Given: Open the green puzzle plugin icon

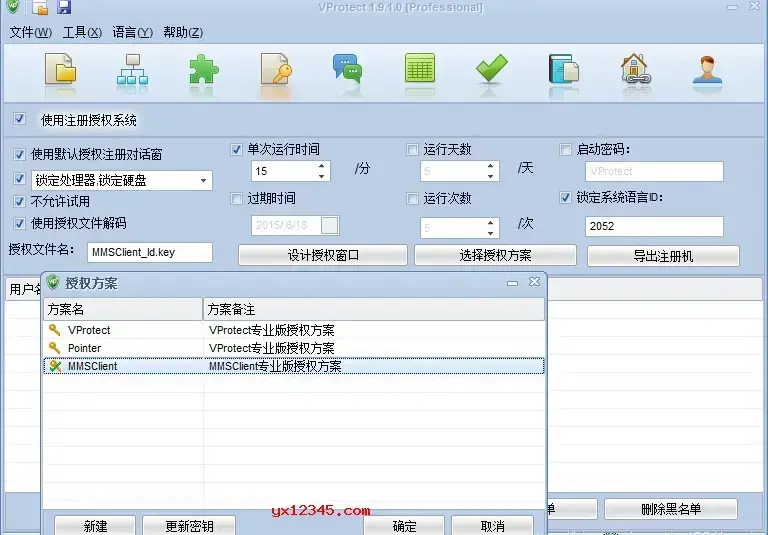Looking at the screenshot, I should coord(204,69).
